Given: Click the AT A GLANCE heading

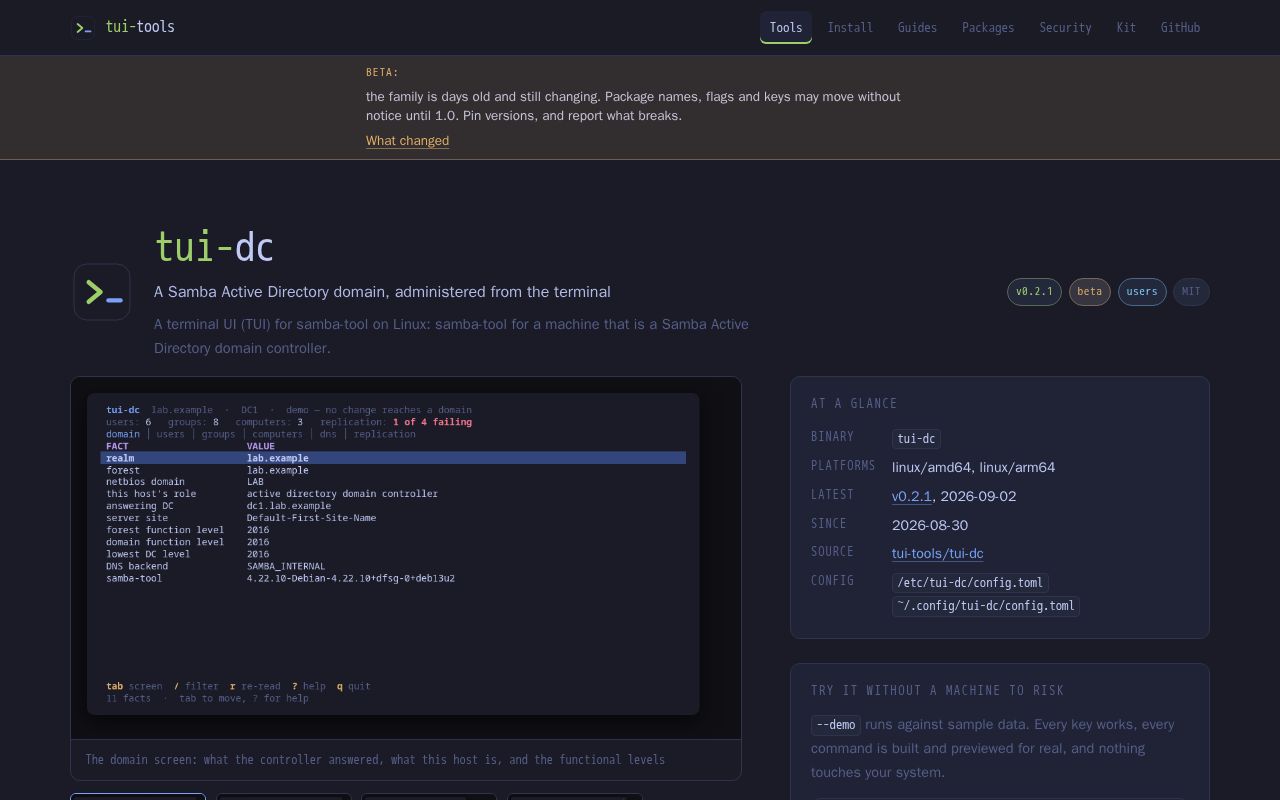Looking at the screenshot, I should tap(854, 404).
